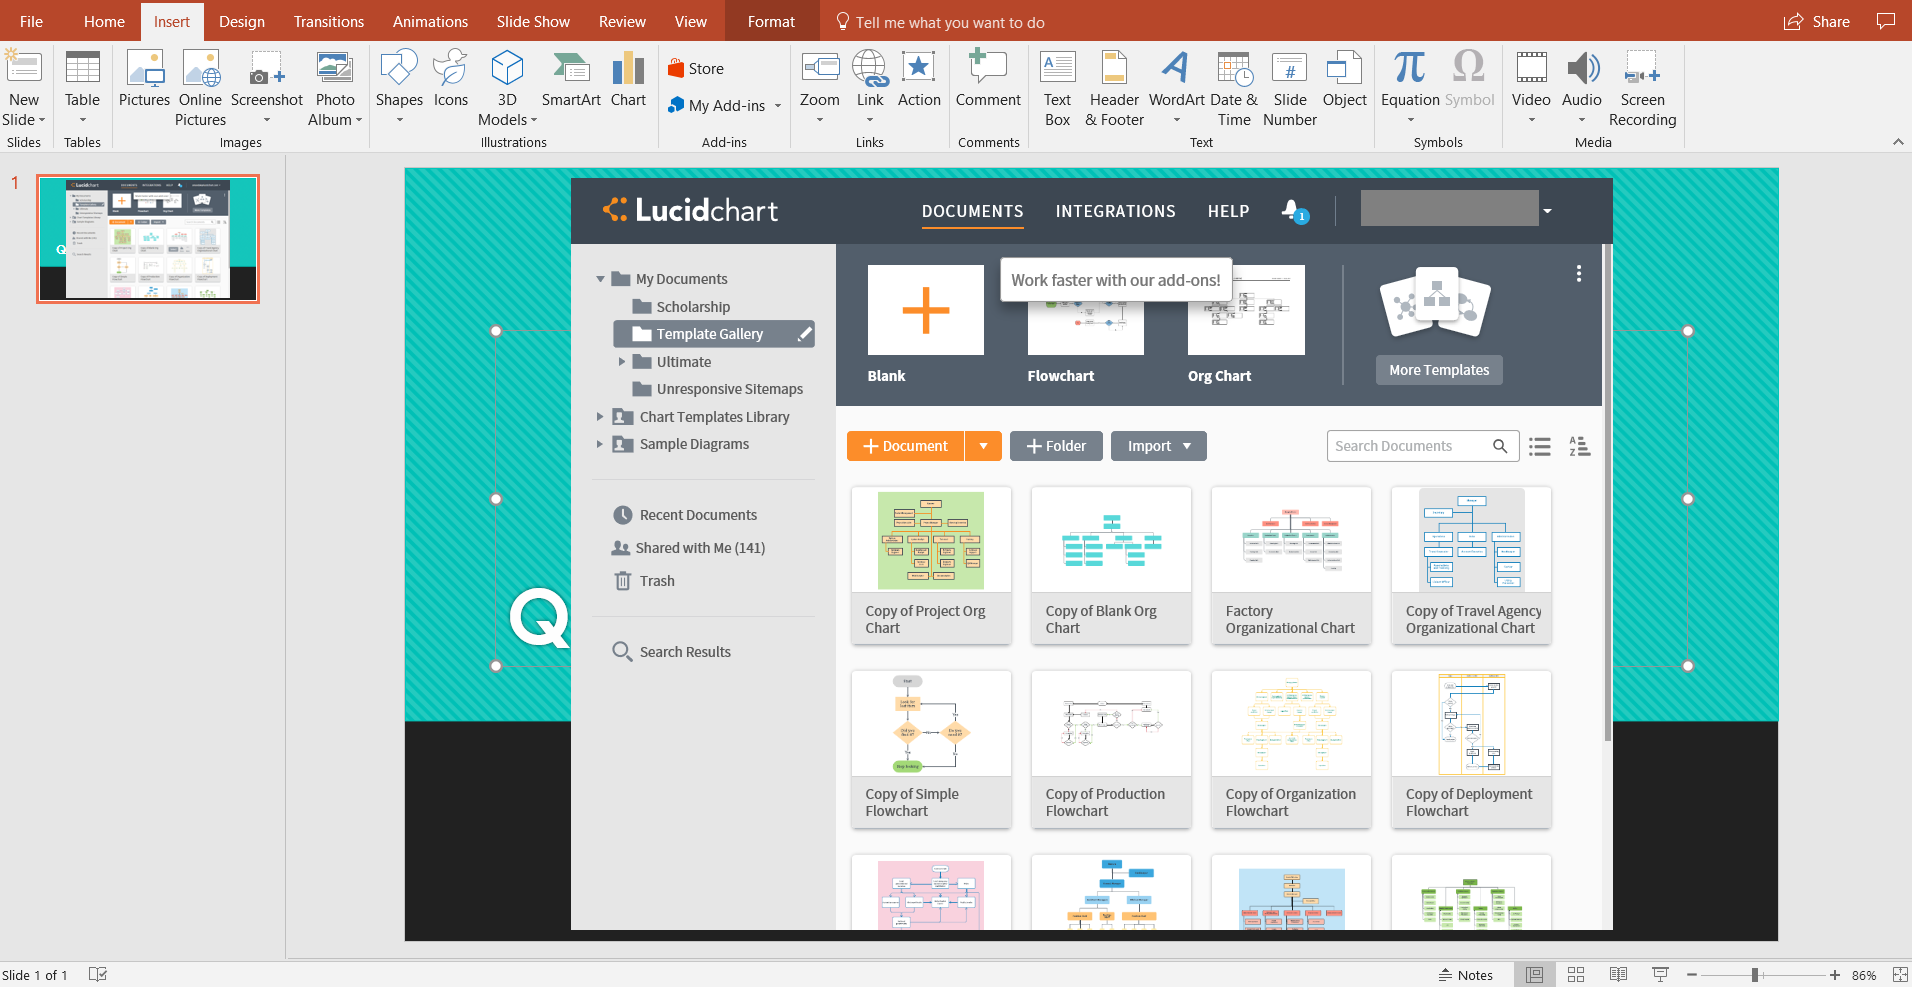
Task: Open Header & Footer dialog
Action: pyautogui.click(x=1114, y=88)
